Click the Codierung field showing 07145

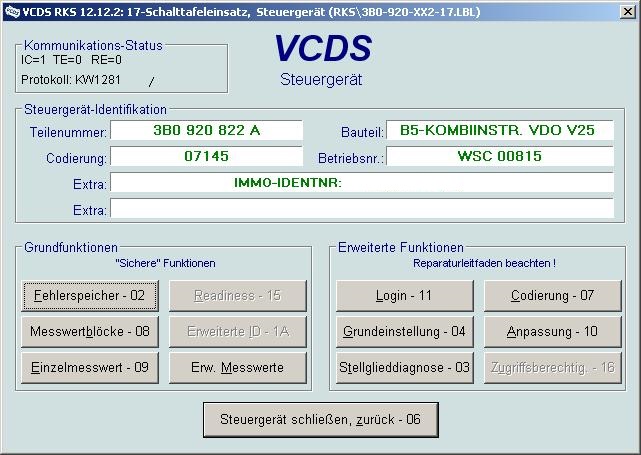(206, 156)
